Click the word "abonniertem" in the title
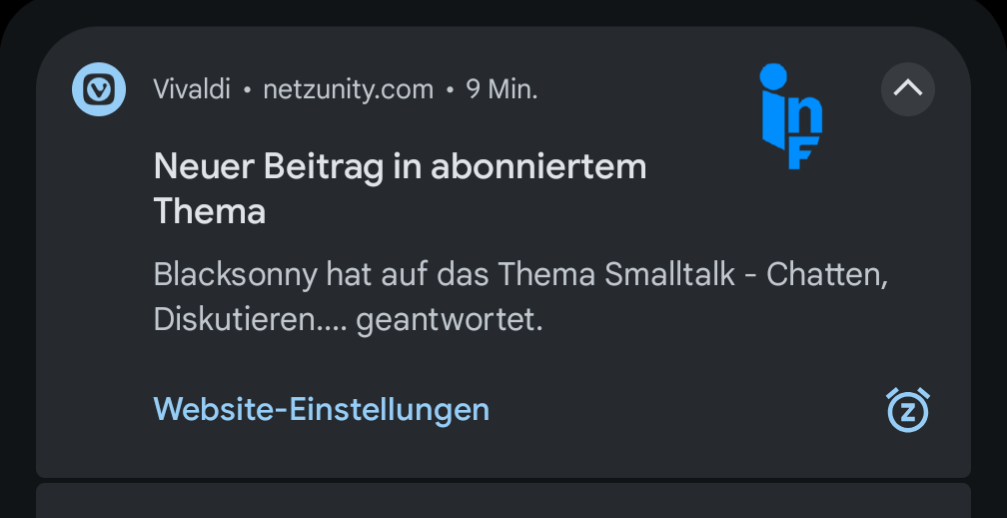 (x=538, y=167)
